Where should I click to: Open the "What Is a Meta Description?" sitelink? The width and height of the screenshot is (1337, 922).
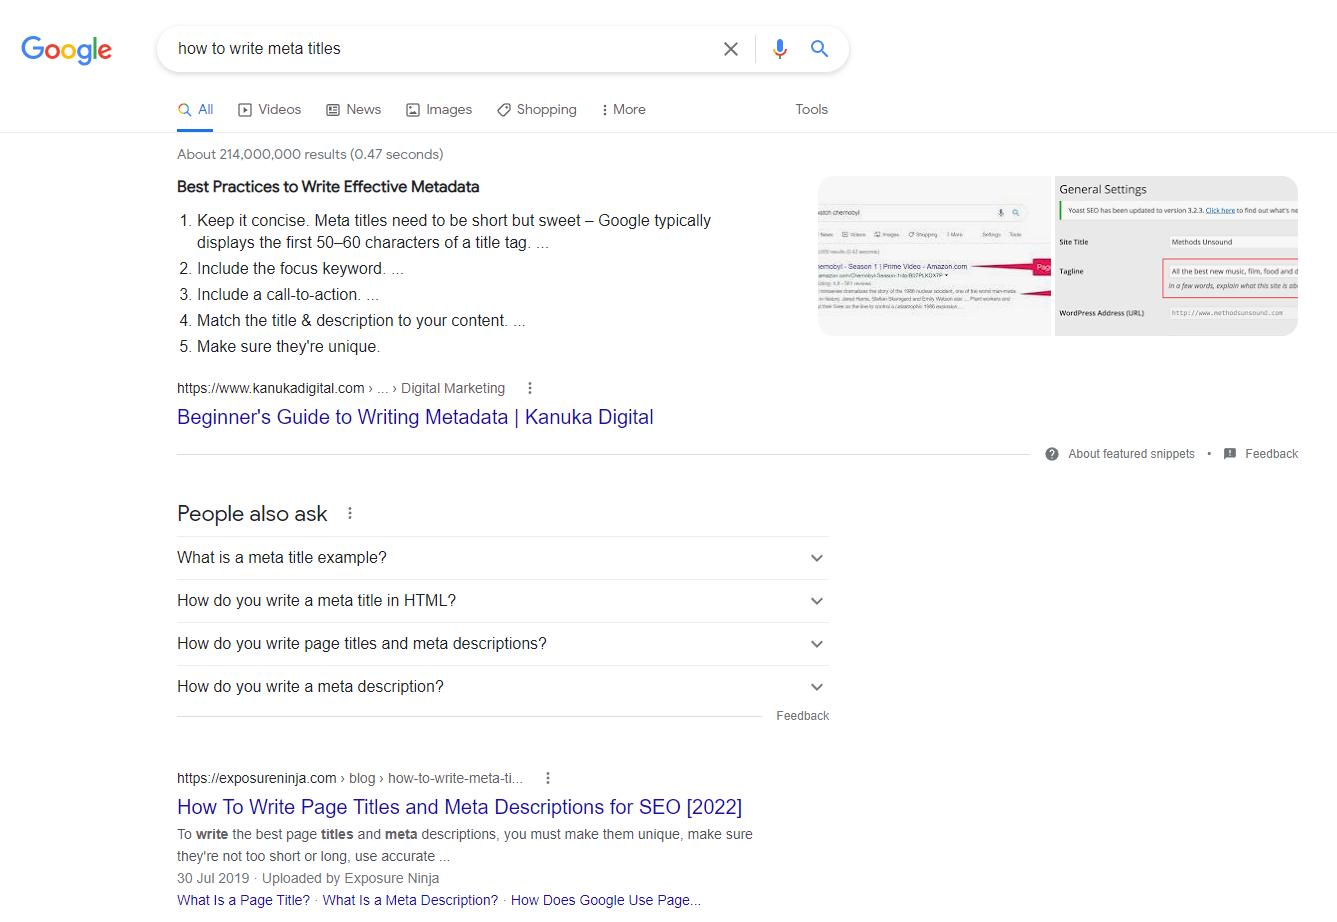[409, 899]
